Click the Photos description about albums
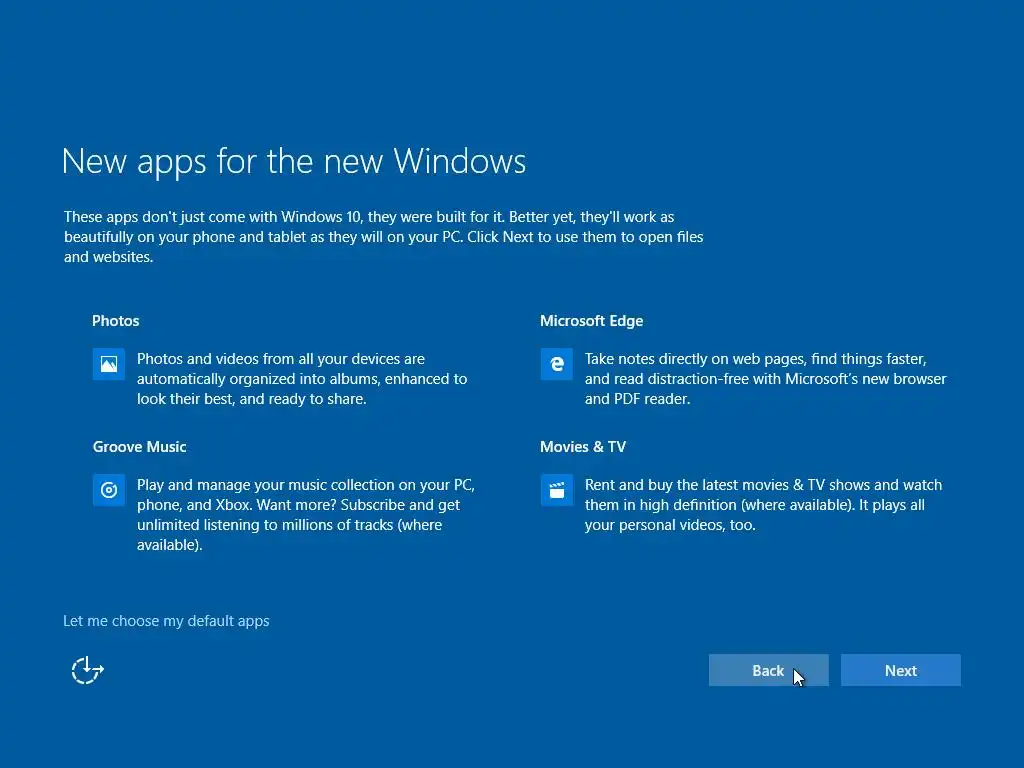The width and height of the screenshot is (1024, 768). point(302,379)
